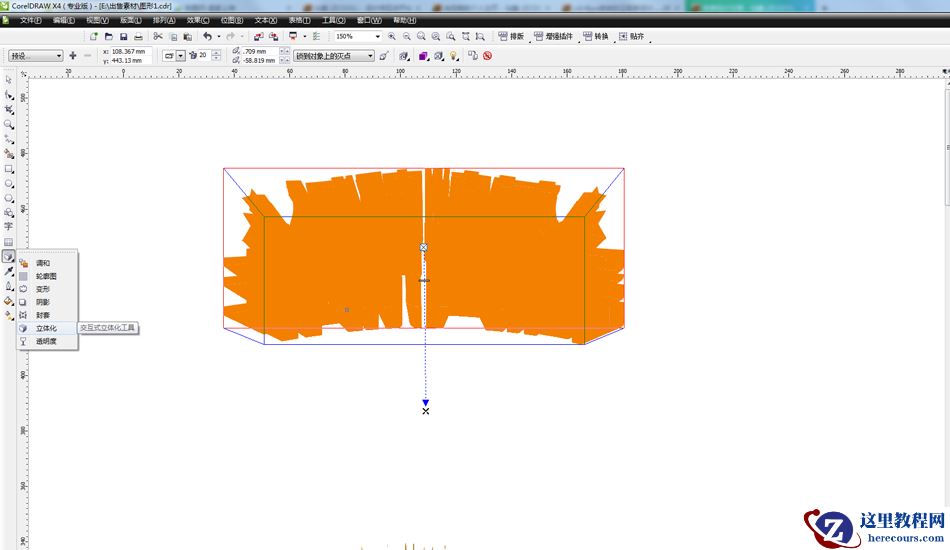Open the 效果(C) menu
The height and width of the screenshot is (550, 950).
(198, 20)
